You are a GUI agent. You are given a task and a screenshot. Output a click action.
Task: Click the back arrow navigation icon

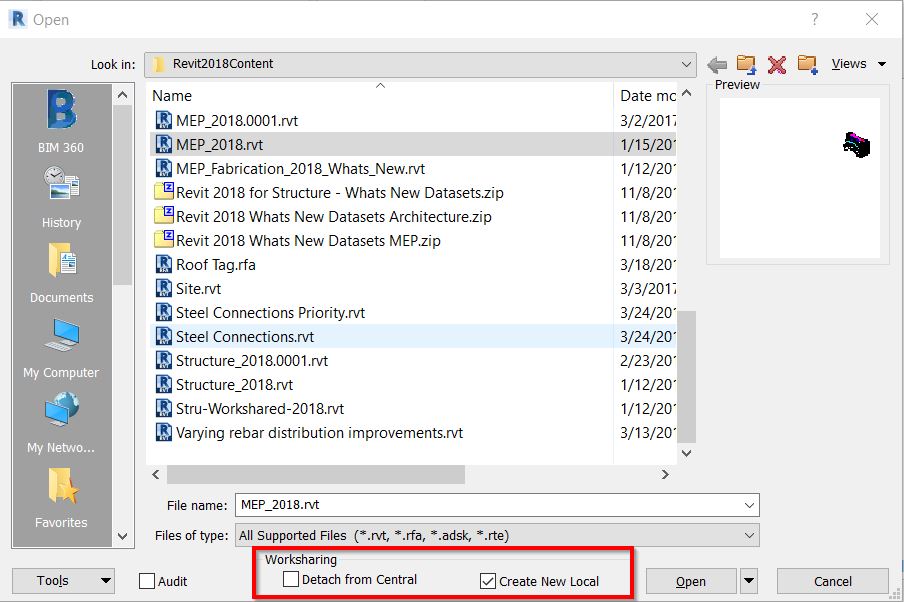click(x=716, y=65)
